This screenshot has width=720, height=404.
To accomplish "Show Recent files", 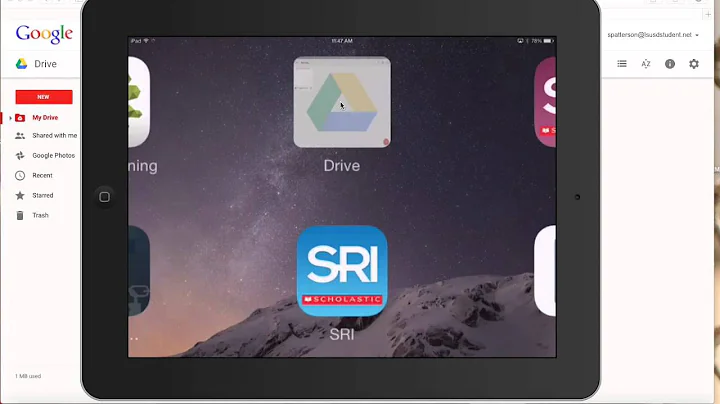I will 42,175.
